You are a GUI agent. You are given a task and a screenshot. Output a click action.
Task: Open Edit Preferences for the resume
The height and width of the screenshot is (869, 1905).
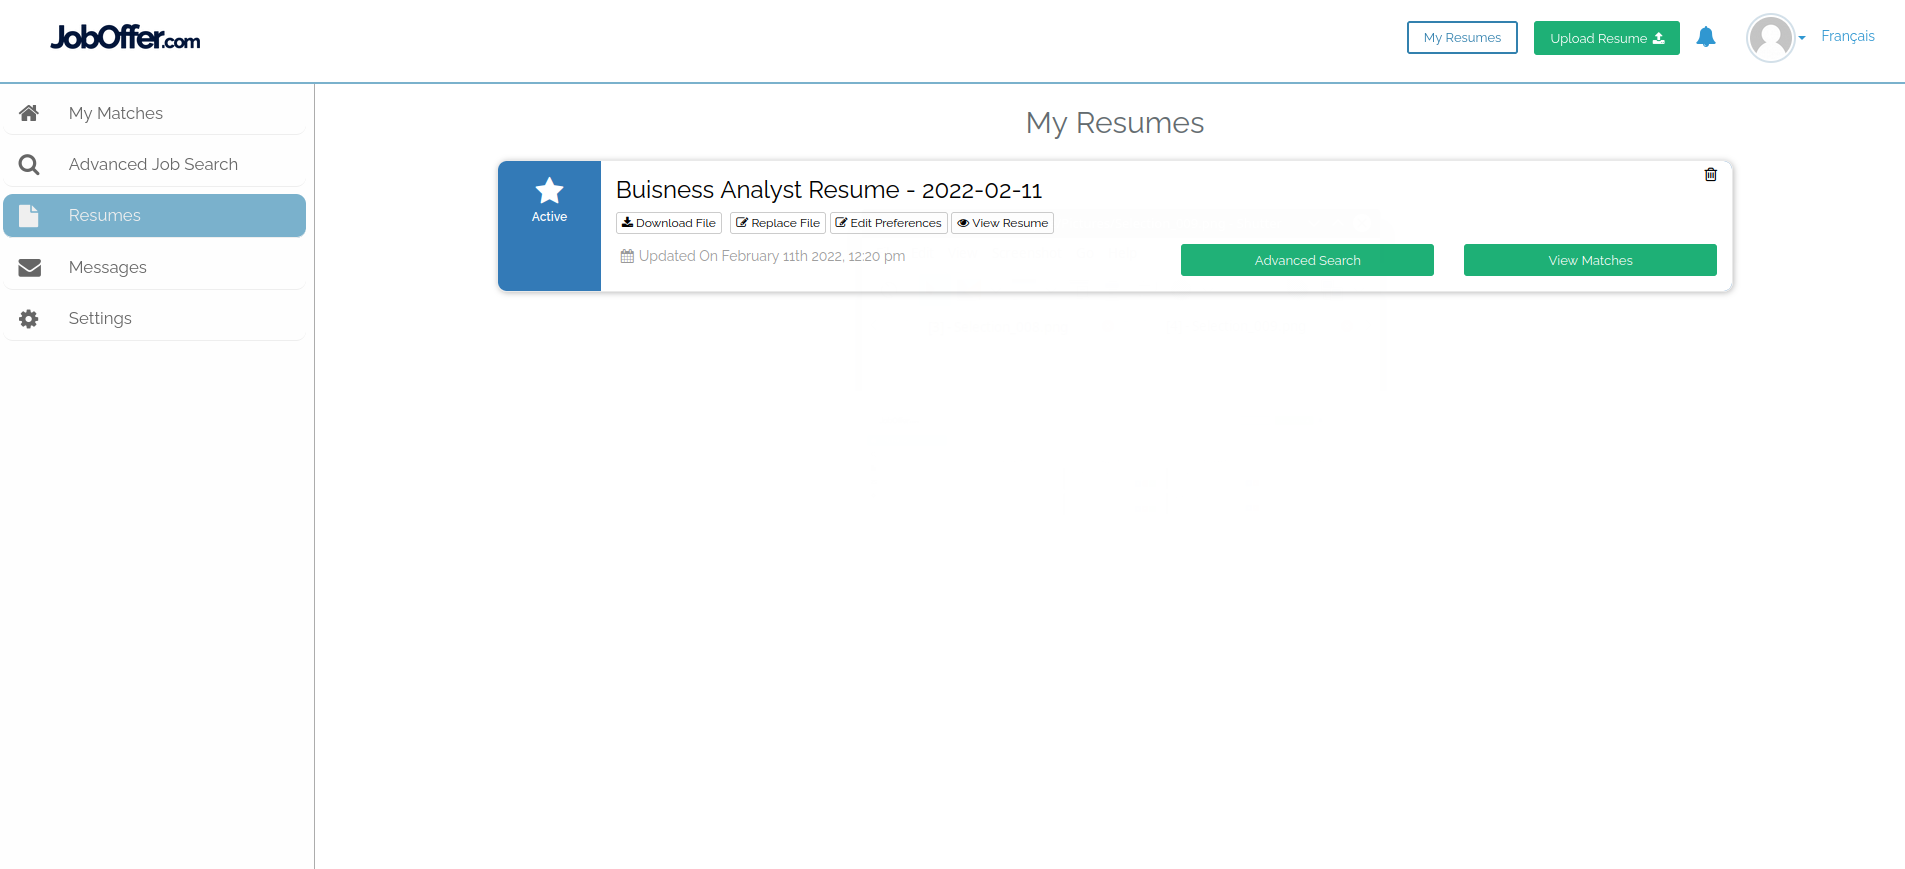point(889,223)
